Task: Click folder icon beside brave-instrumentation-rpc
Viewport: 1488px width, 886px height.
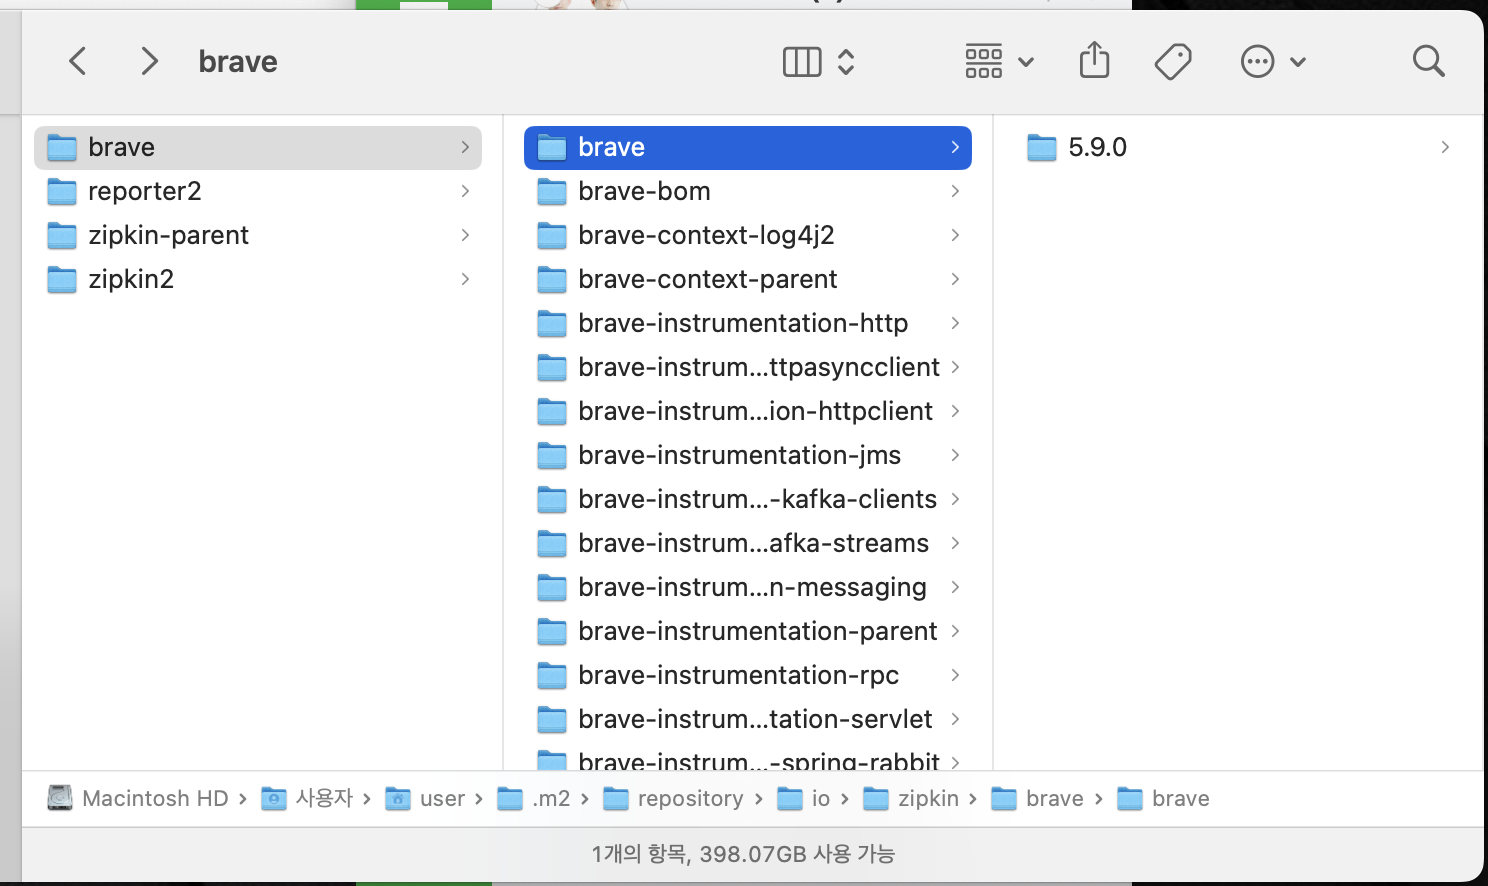Action: (x=552, y=676)
